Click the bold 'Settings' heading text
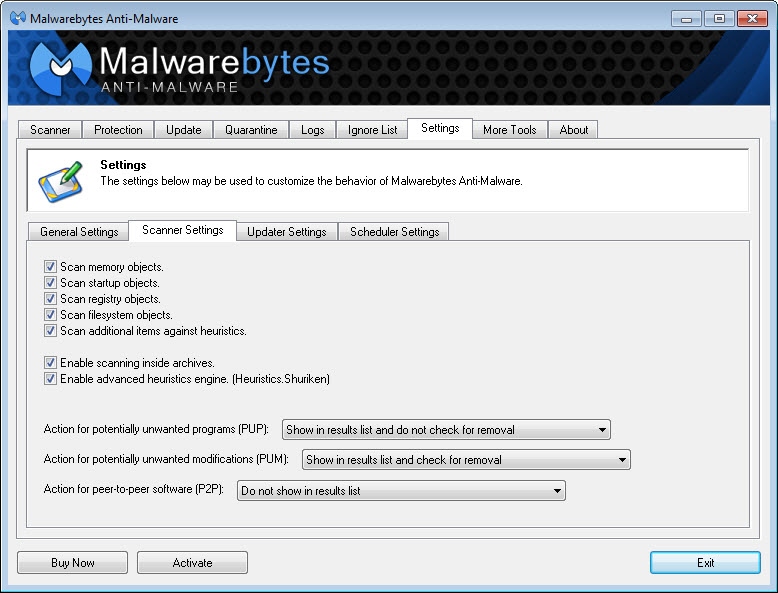 [x=123, y=165]
